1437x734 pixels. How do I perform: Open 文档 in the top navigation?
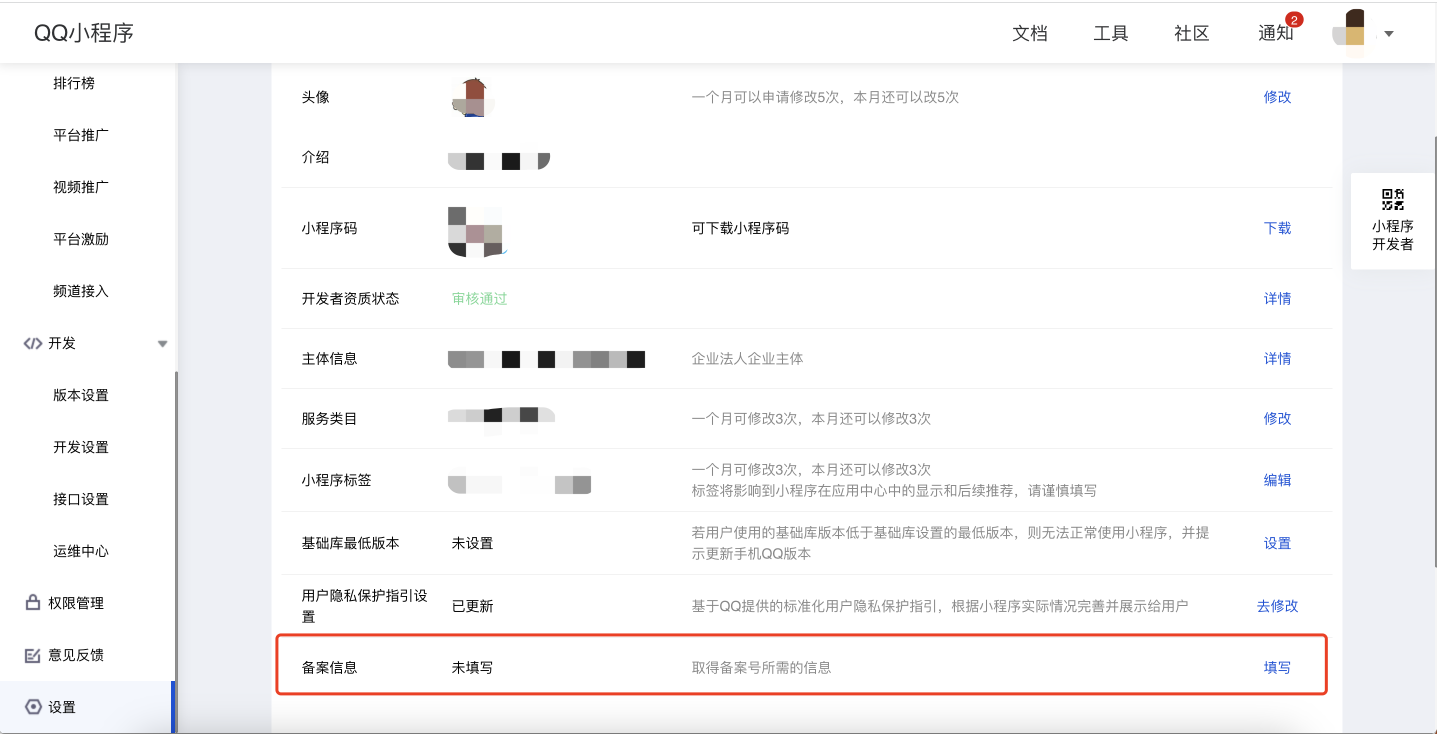(1030, 33)
